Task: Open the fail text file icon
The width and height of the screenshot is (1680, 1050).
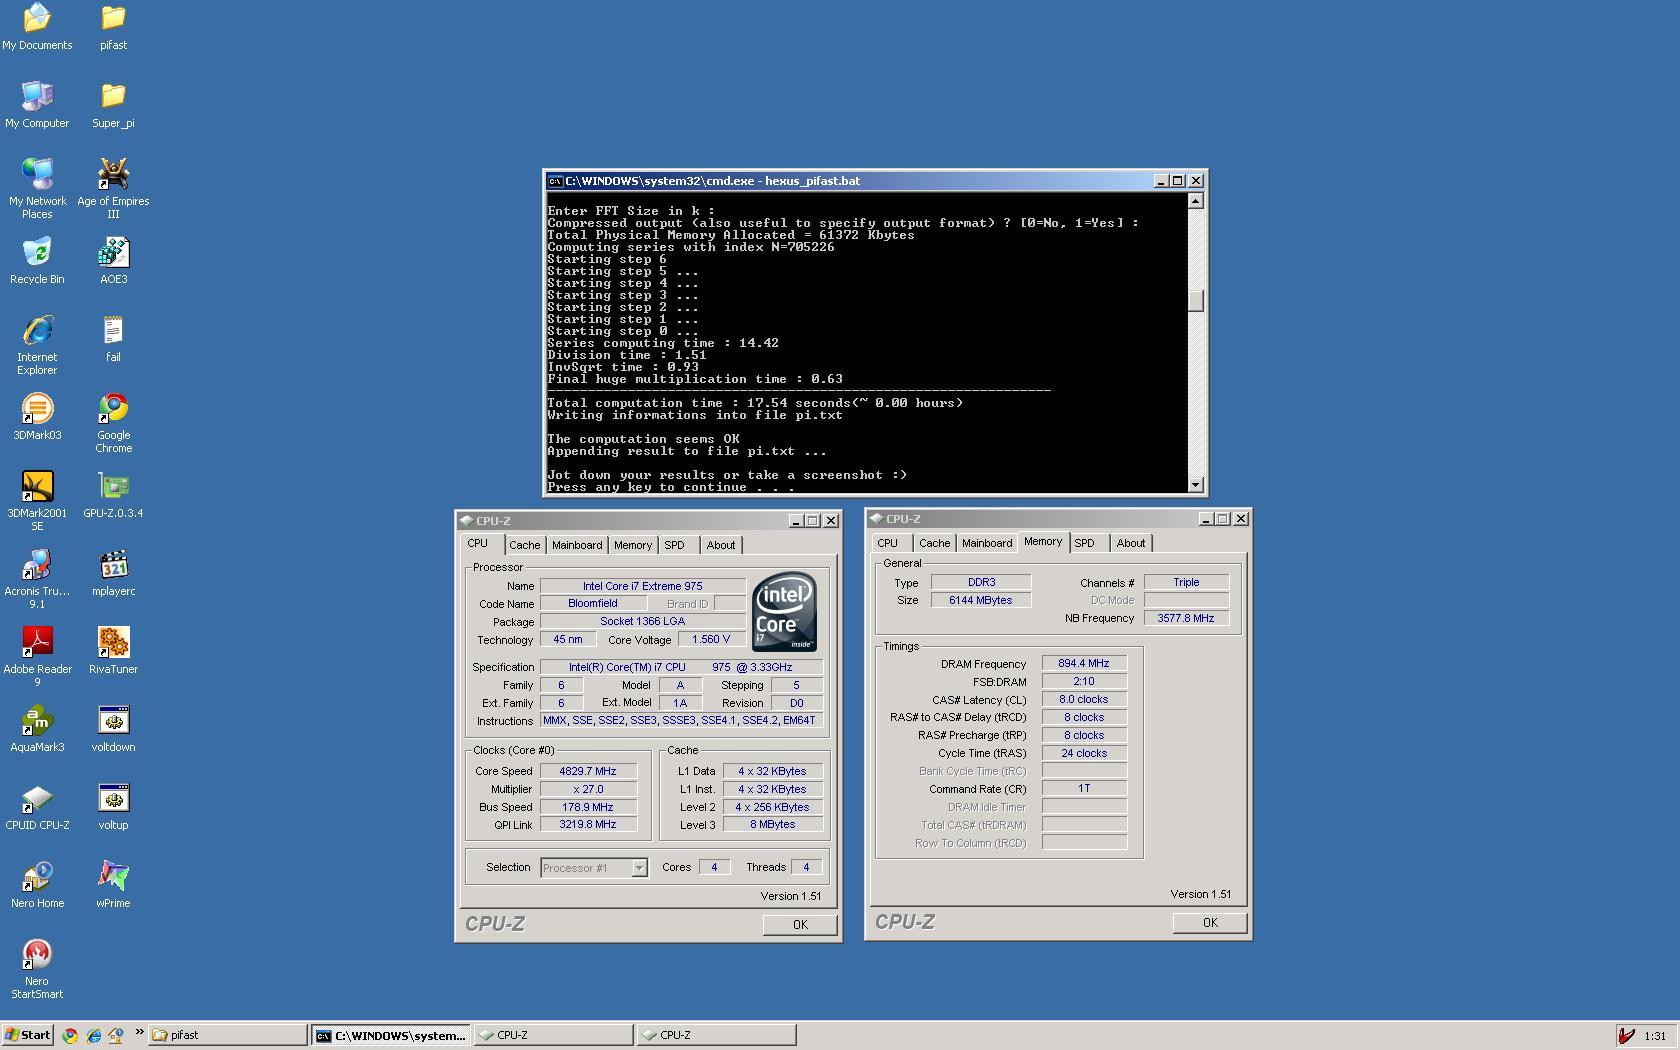Action: point(113,338)
